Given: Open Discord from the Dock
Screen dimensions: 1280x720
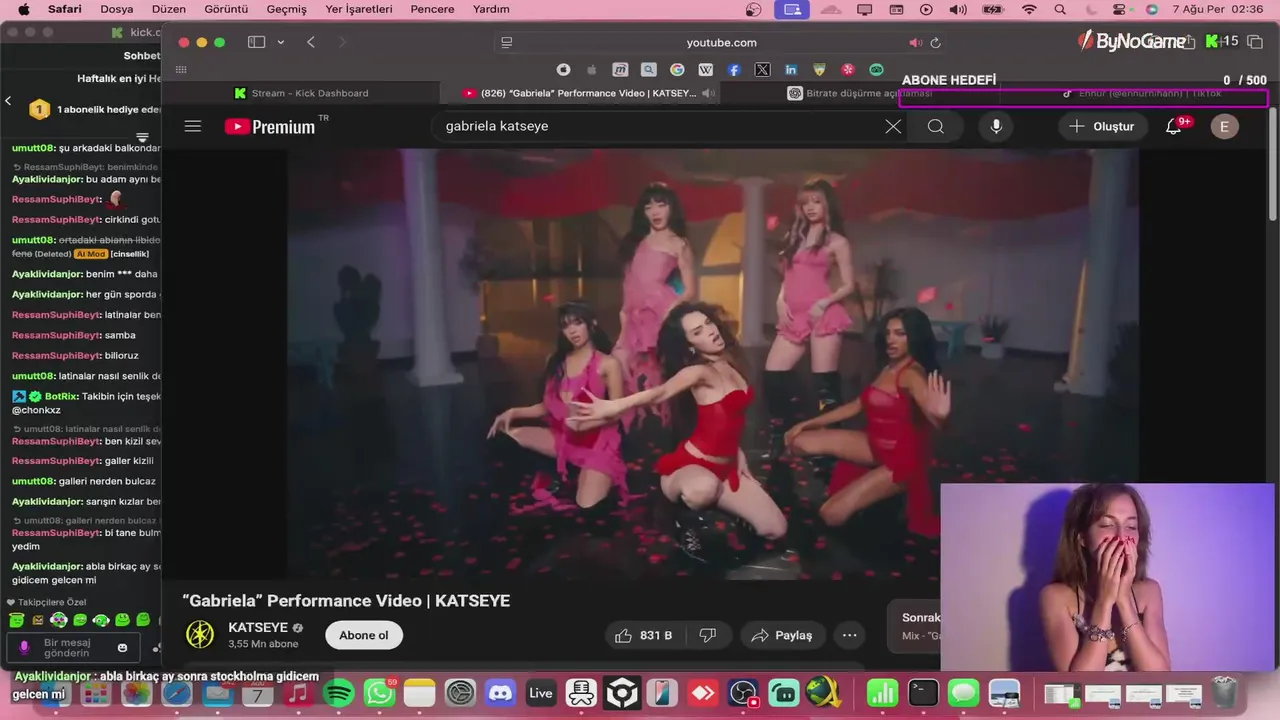Looking at the screenshot, I should pyautogui.click(x=500, y=692).
